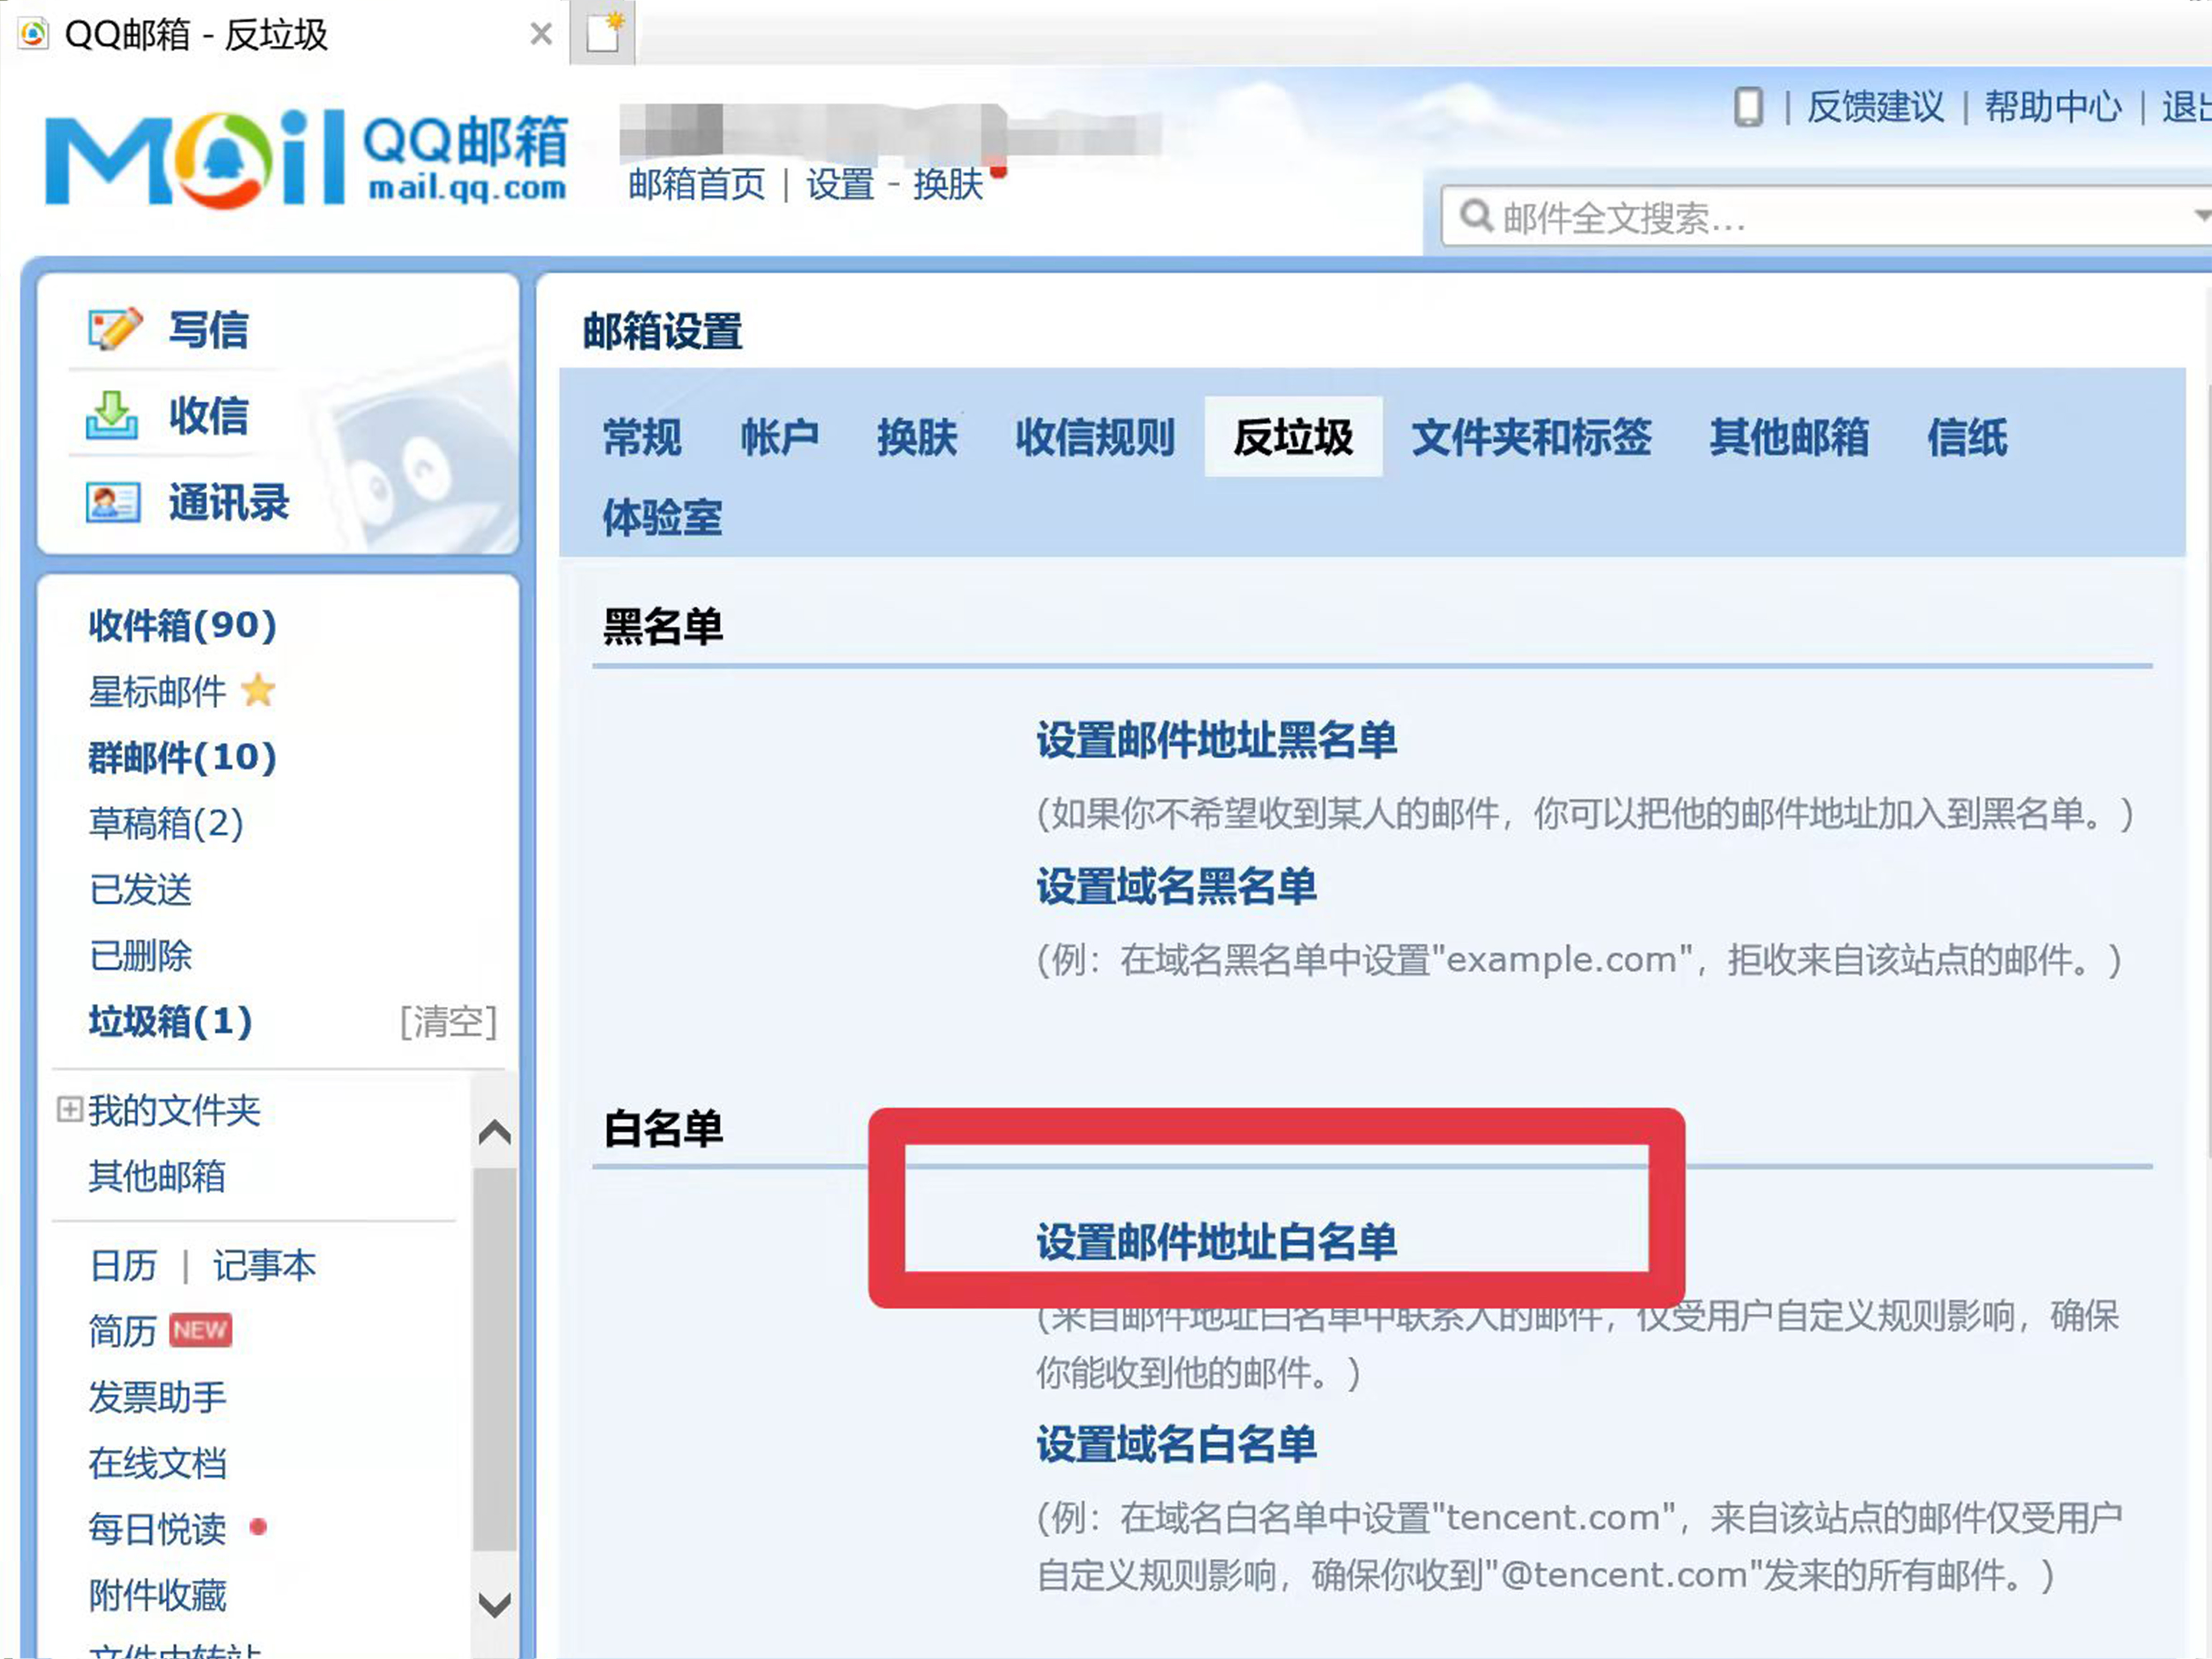The height and width of the screenshot is (1659, 2212).
Task: Expand 我的文件夹 with the plus box
Action: tap(69, 1109)
